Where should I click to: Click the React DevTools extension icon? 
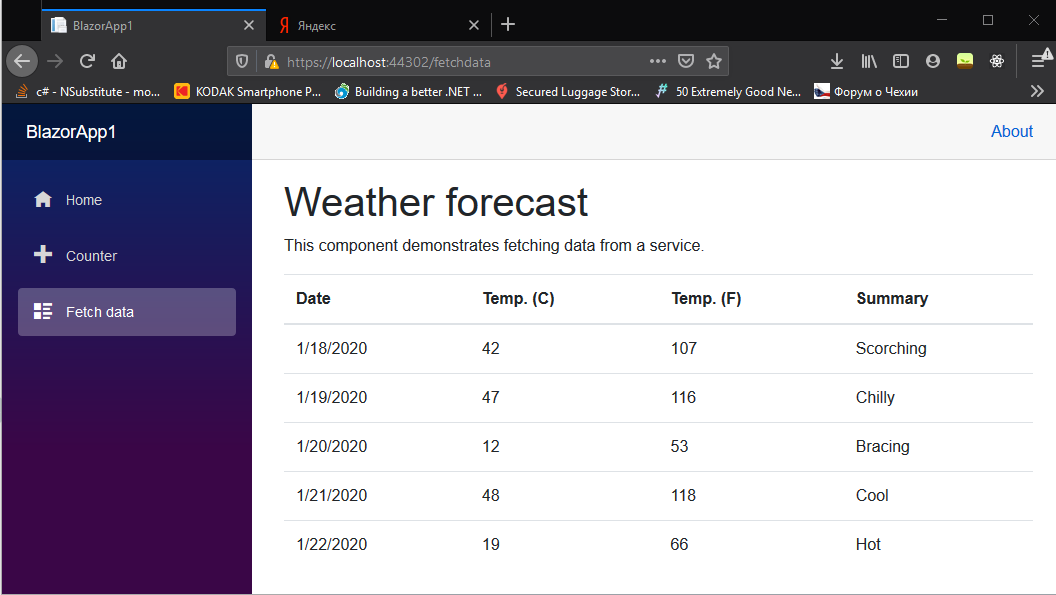(x=997, y=61)
